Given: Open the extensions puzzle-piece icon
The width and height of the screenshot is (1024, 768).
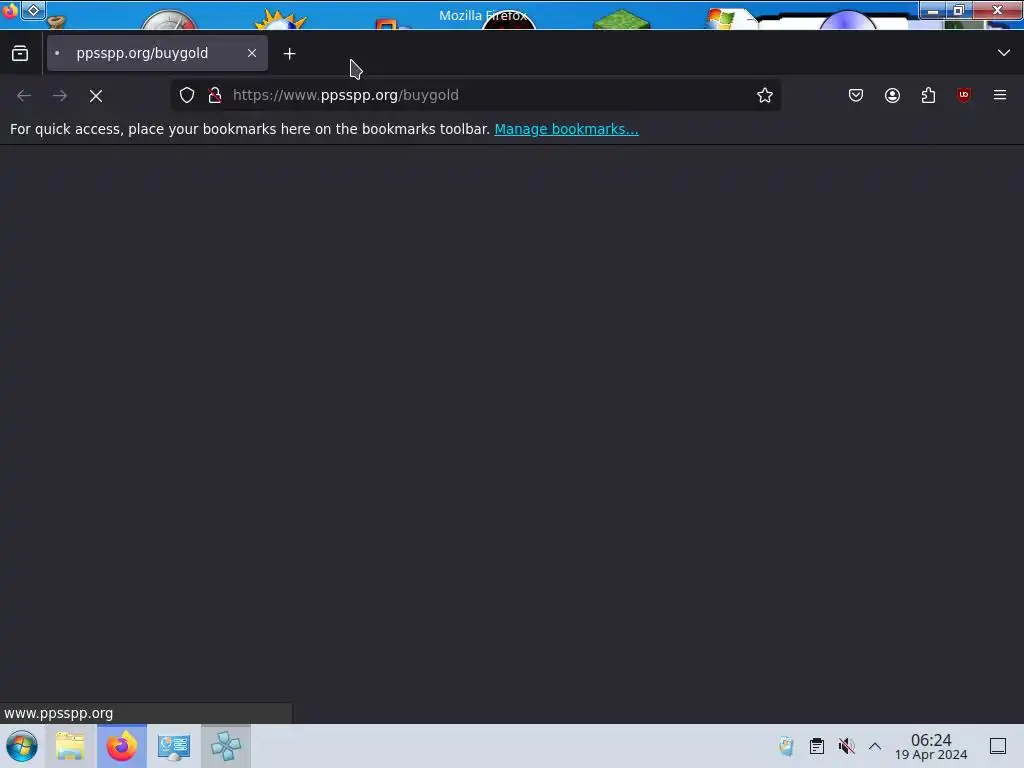Looking at the screenshot, I should tap(928, 95).
